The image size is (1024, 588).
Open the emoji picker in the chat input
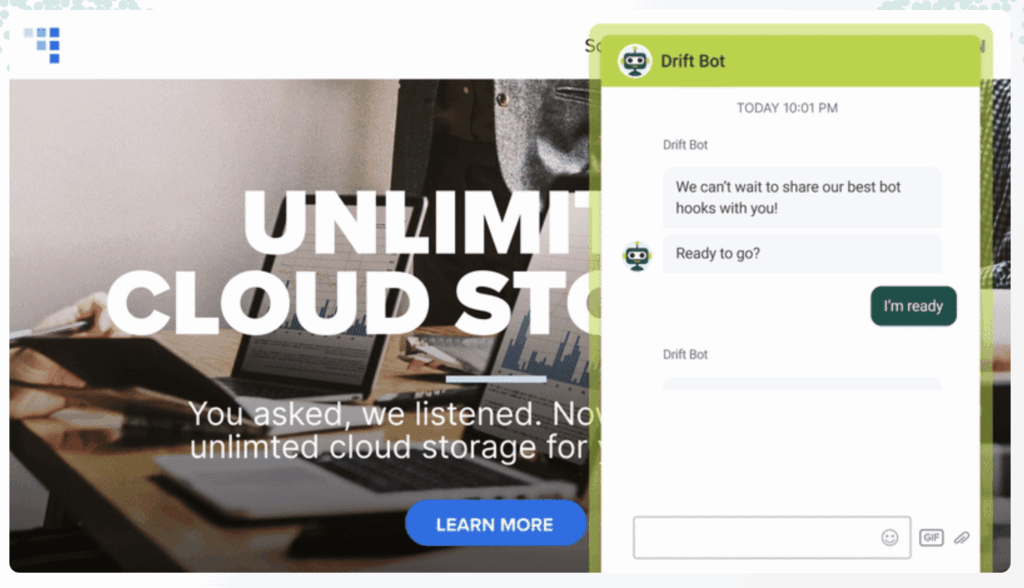click(x=889, y=537)
